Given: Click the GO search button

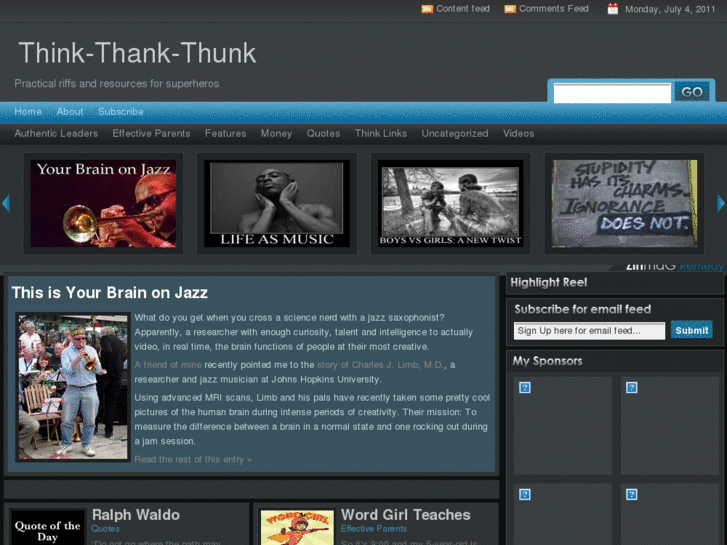Looking at the screenshot, I should point(692,92).
